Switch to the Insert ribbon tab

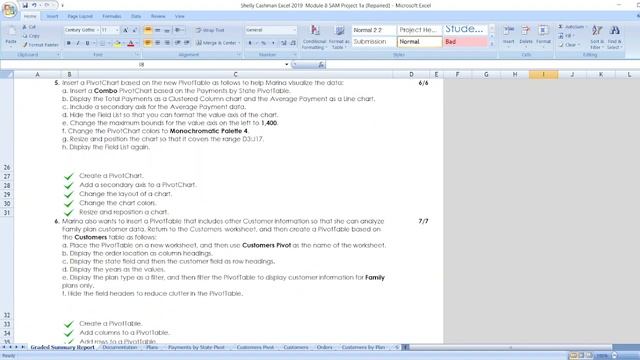(52, 16)
